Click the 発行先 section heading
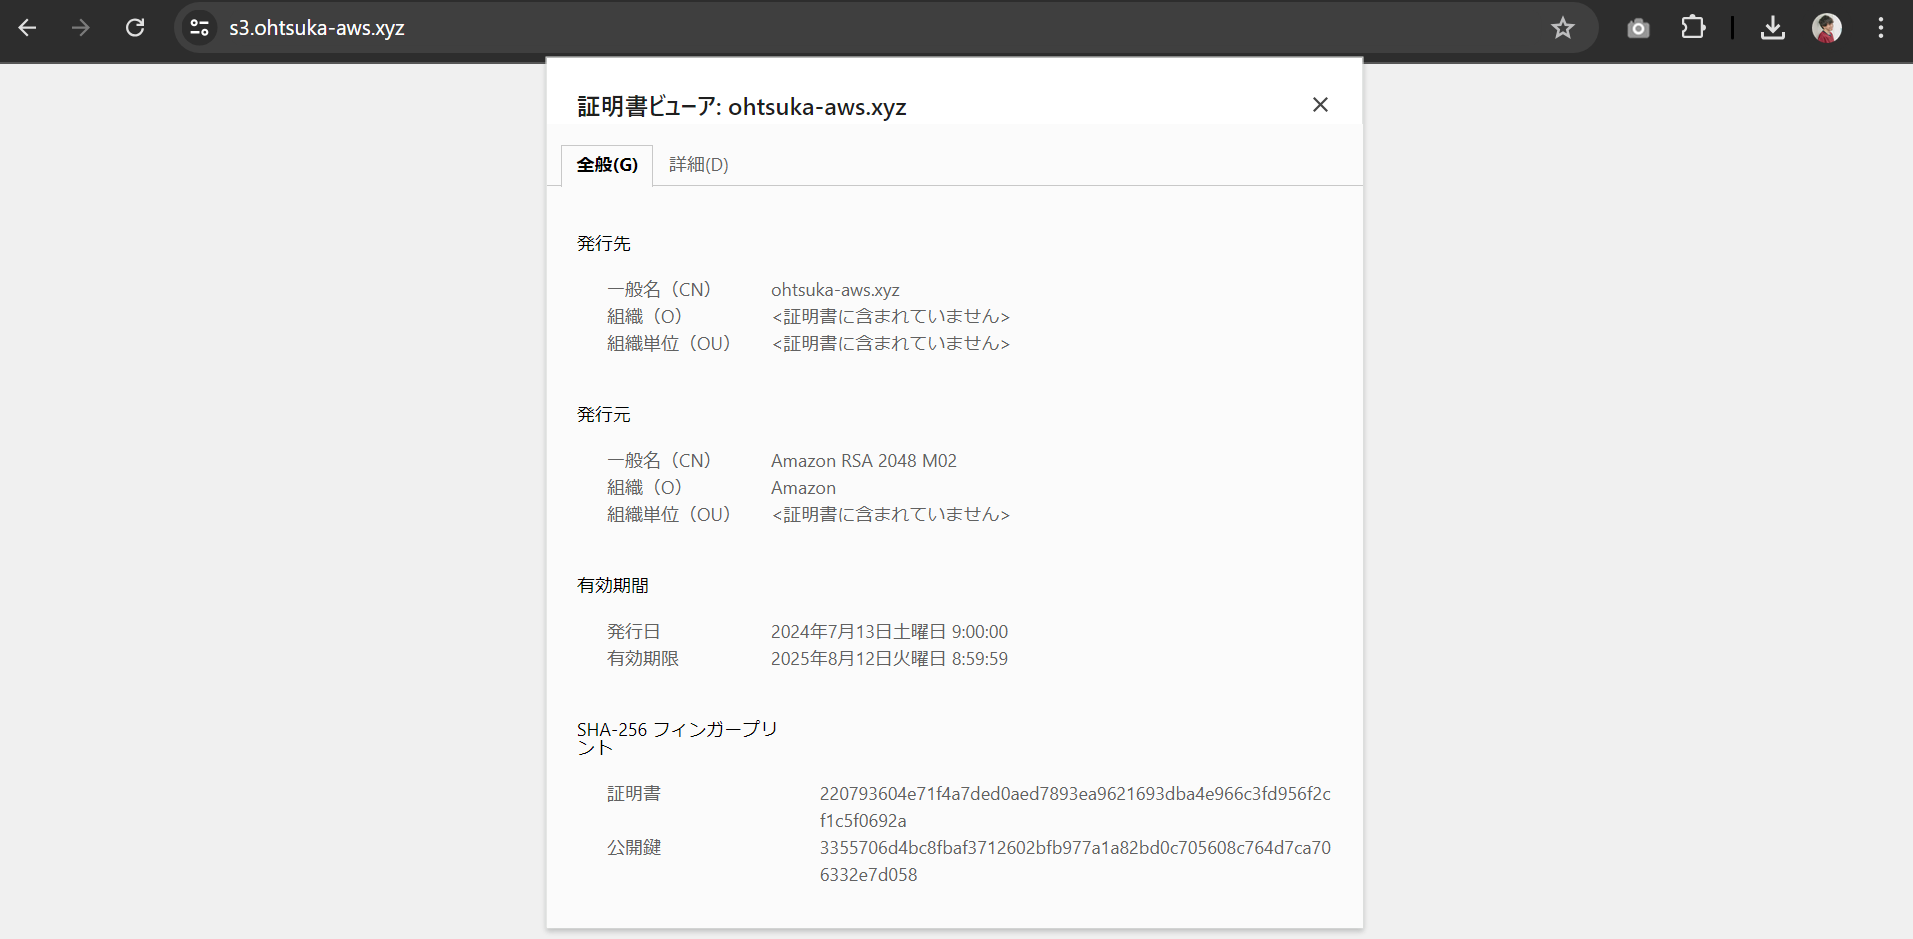This screenshot has width=1913, height=939. point(604,244)
